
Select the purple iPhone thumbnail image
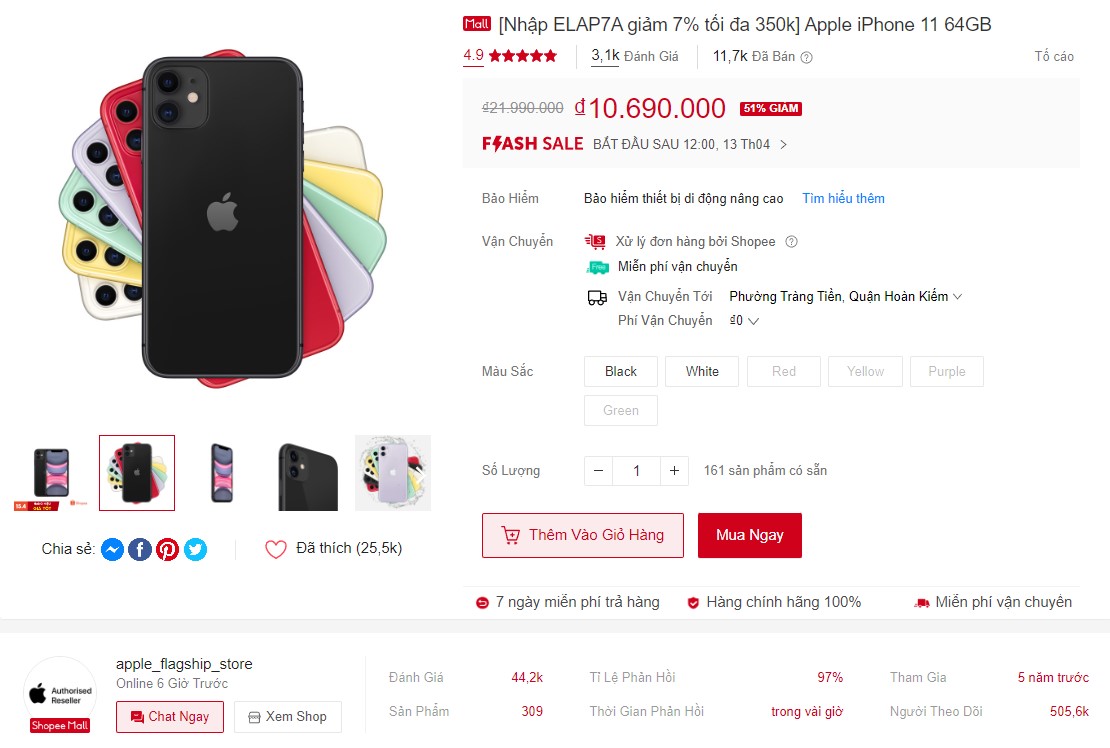393,473
